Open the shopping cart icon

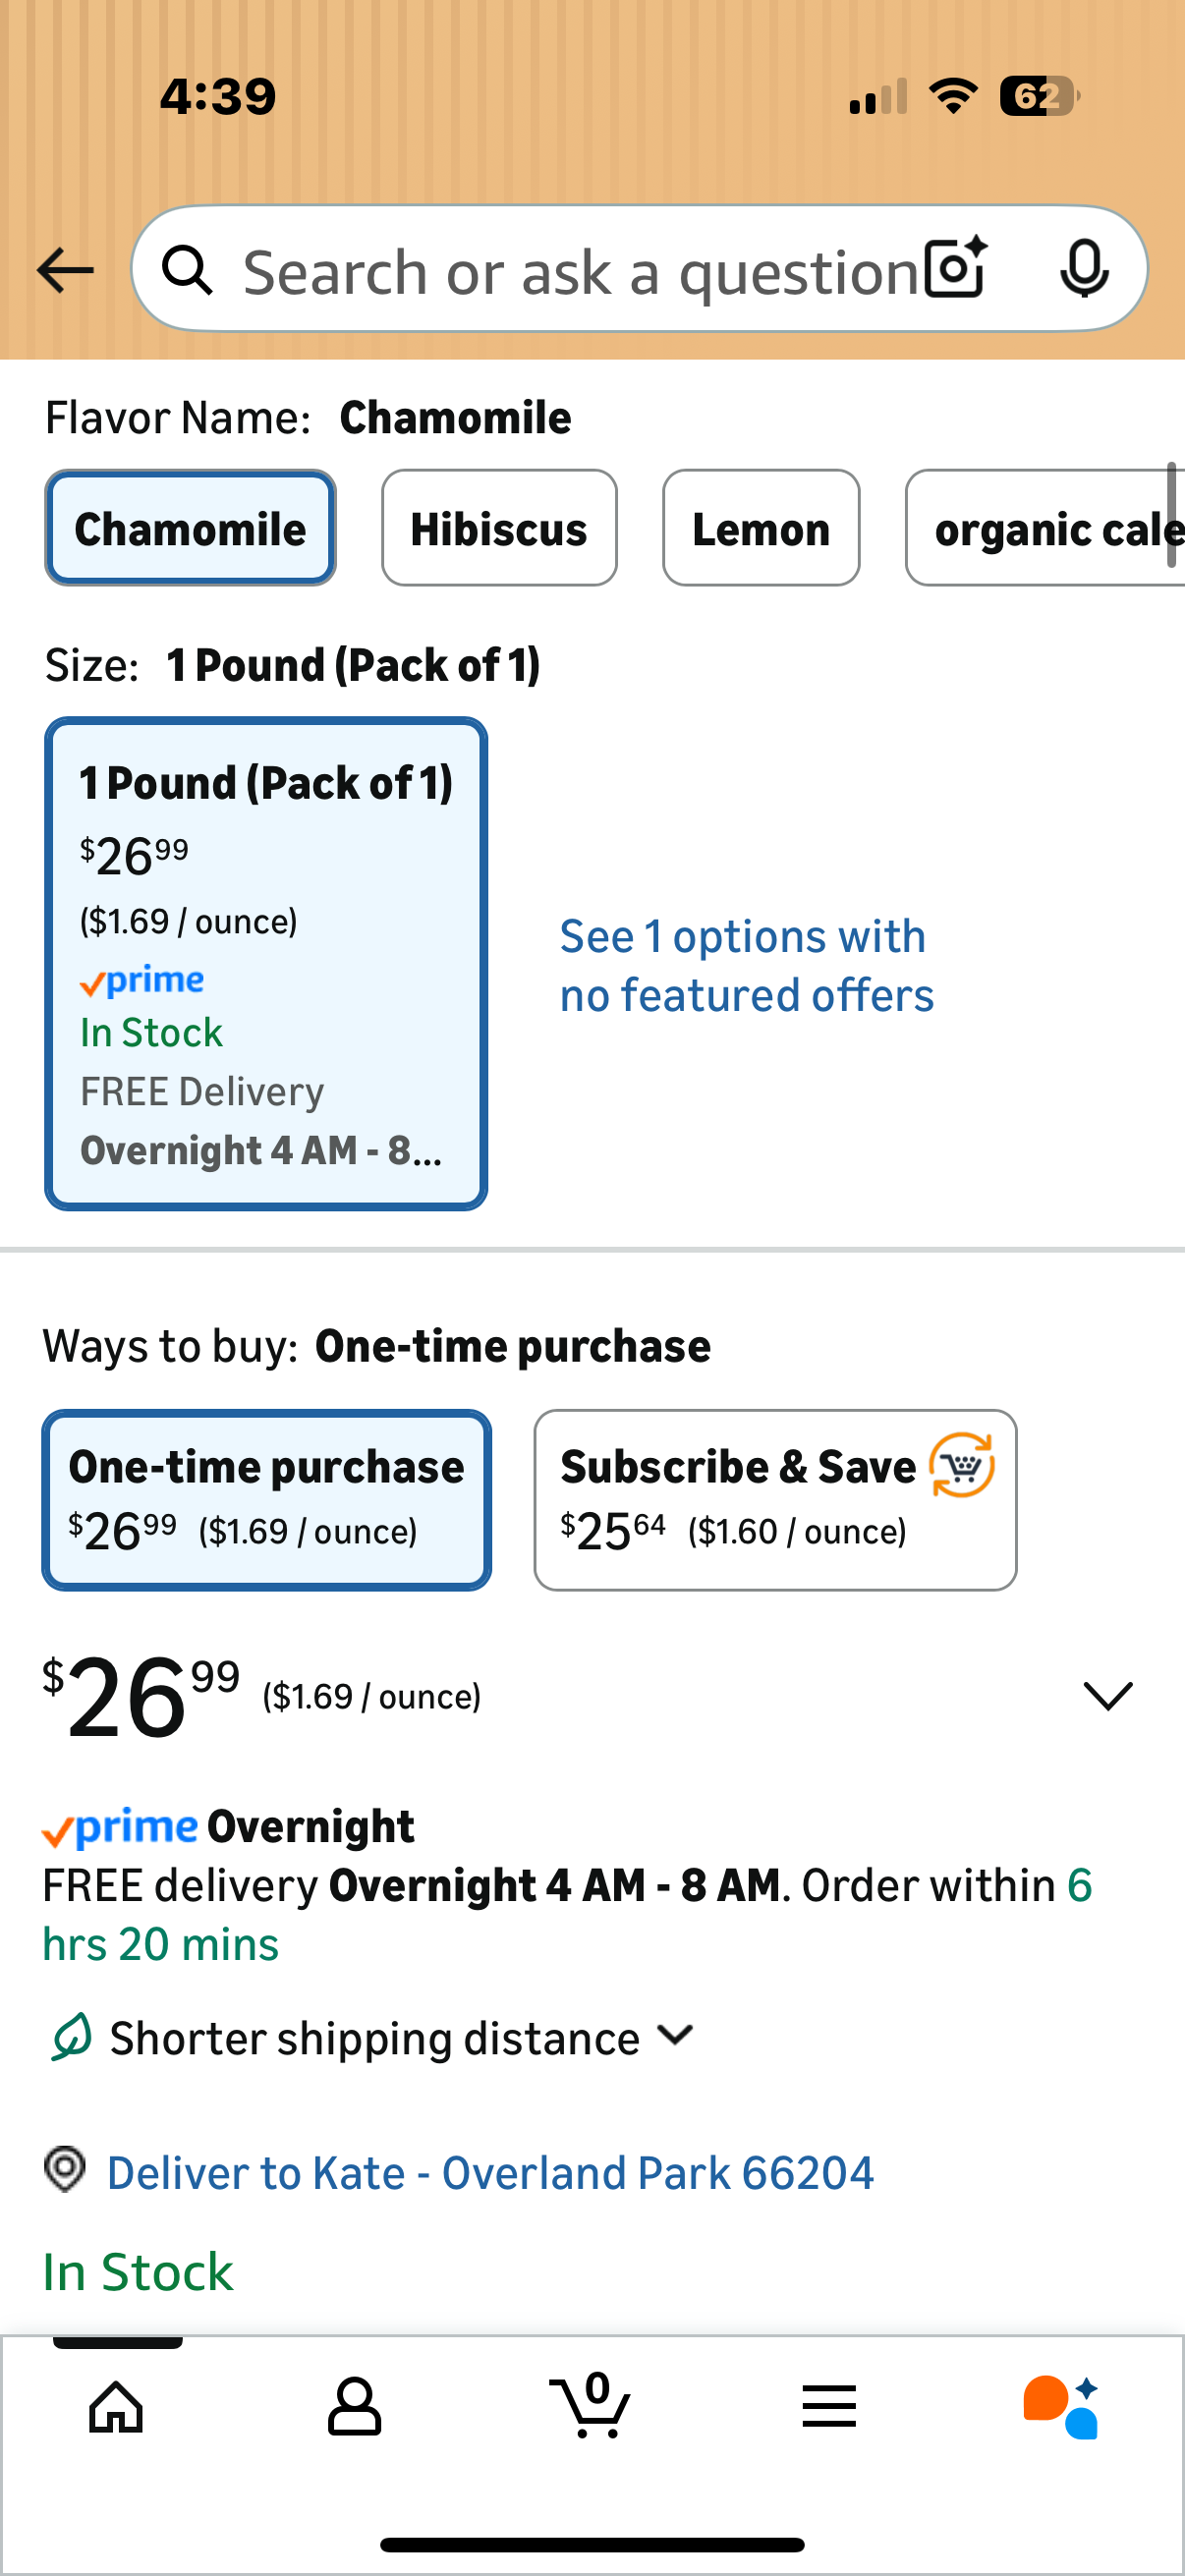(x=591, y=2405)
